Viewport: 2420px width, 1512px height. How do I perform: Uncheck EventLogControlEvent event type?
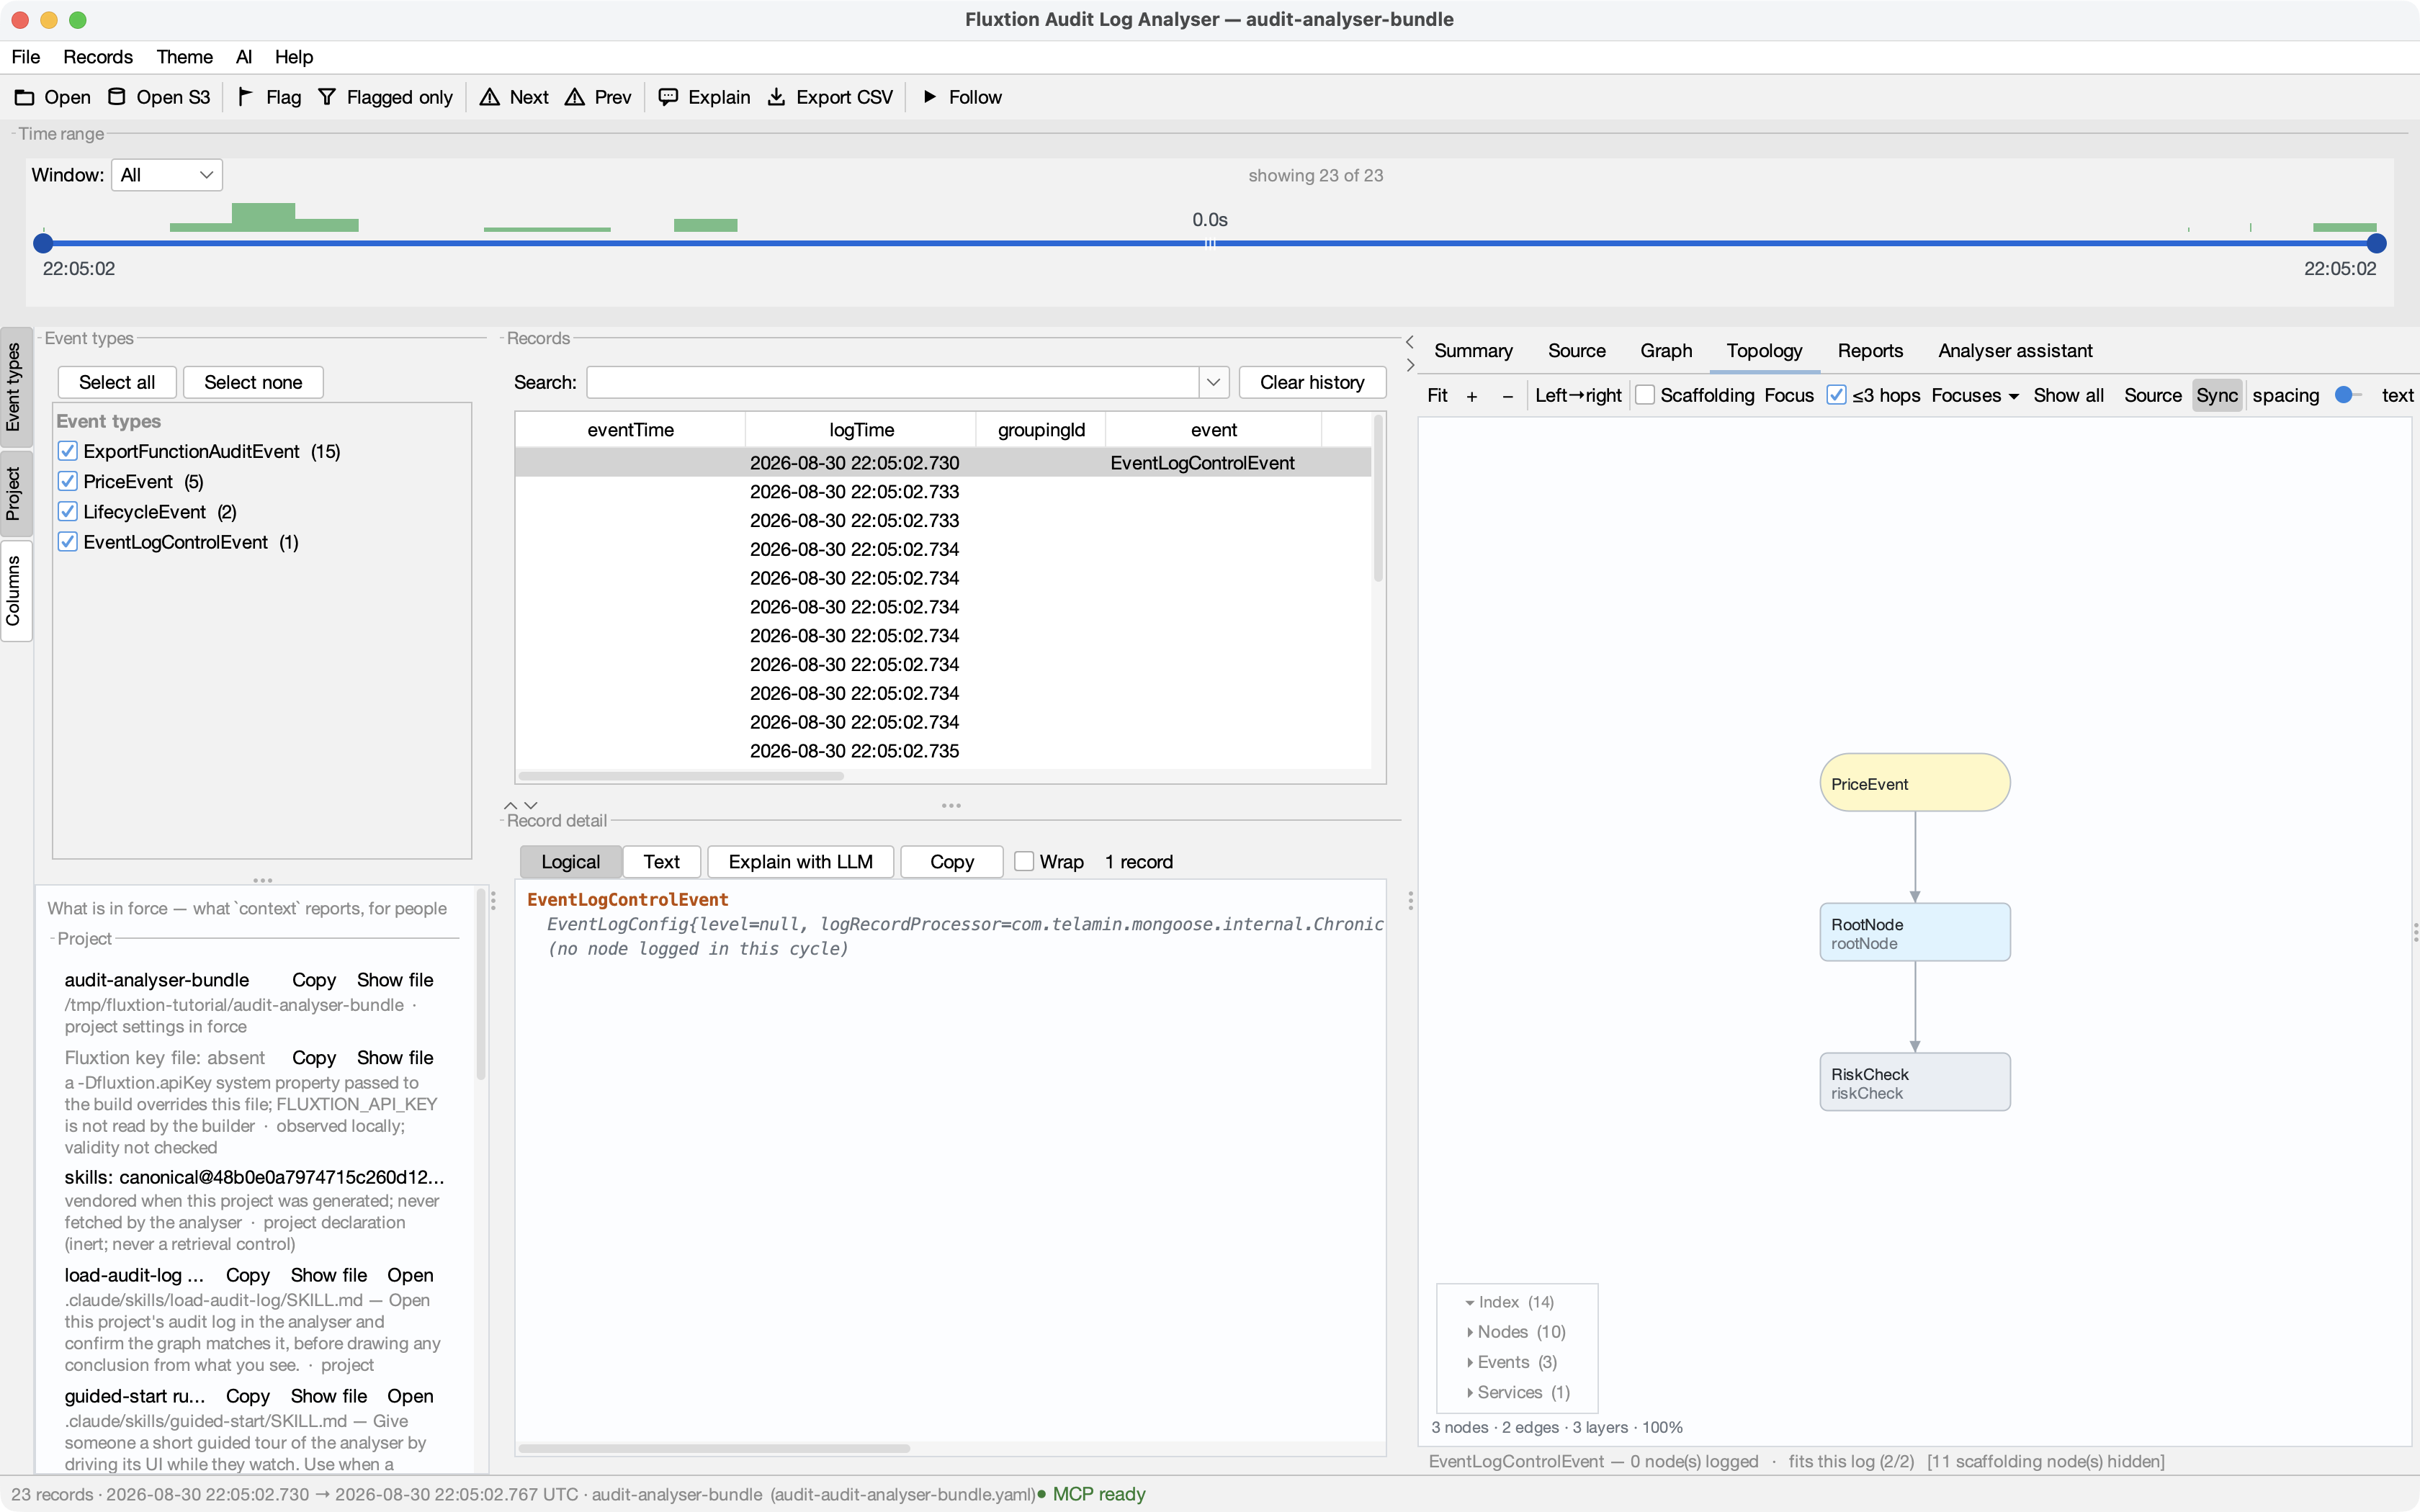[x=68, y=542]
